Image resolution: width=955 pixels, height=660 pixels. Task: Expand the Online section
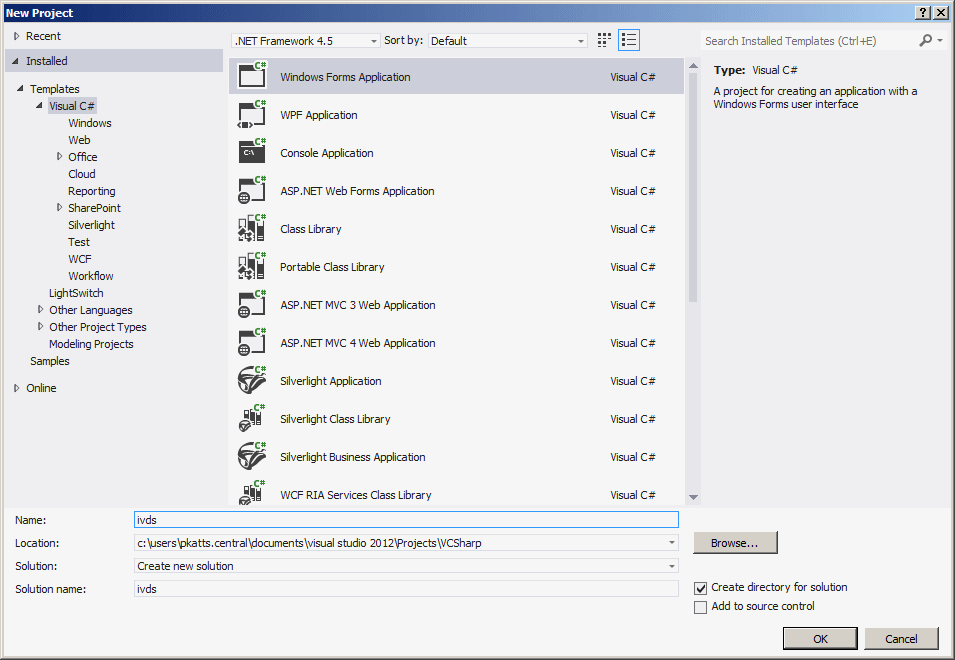[x=16, y=388]
